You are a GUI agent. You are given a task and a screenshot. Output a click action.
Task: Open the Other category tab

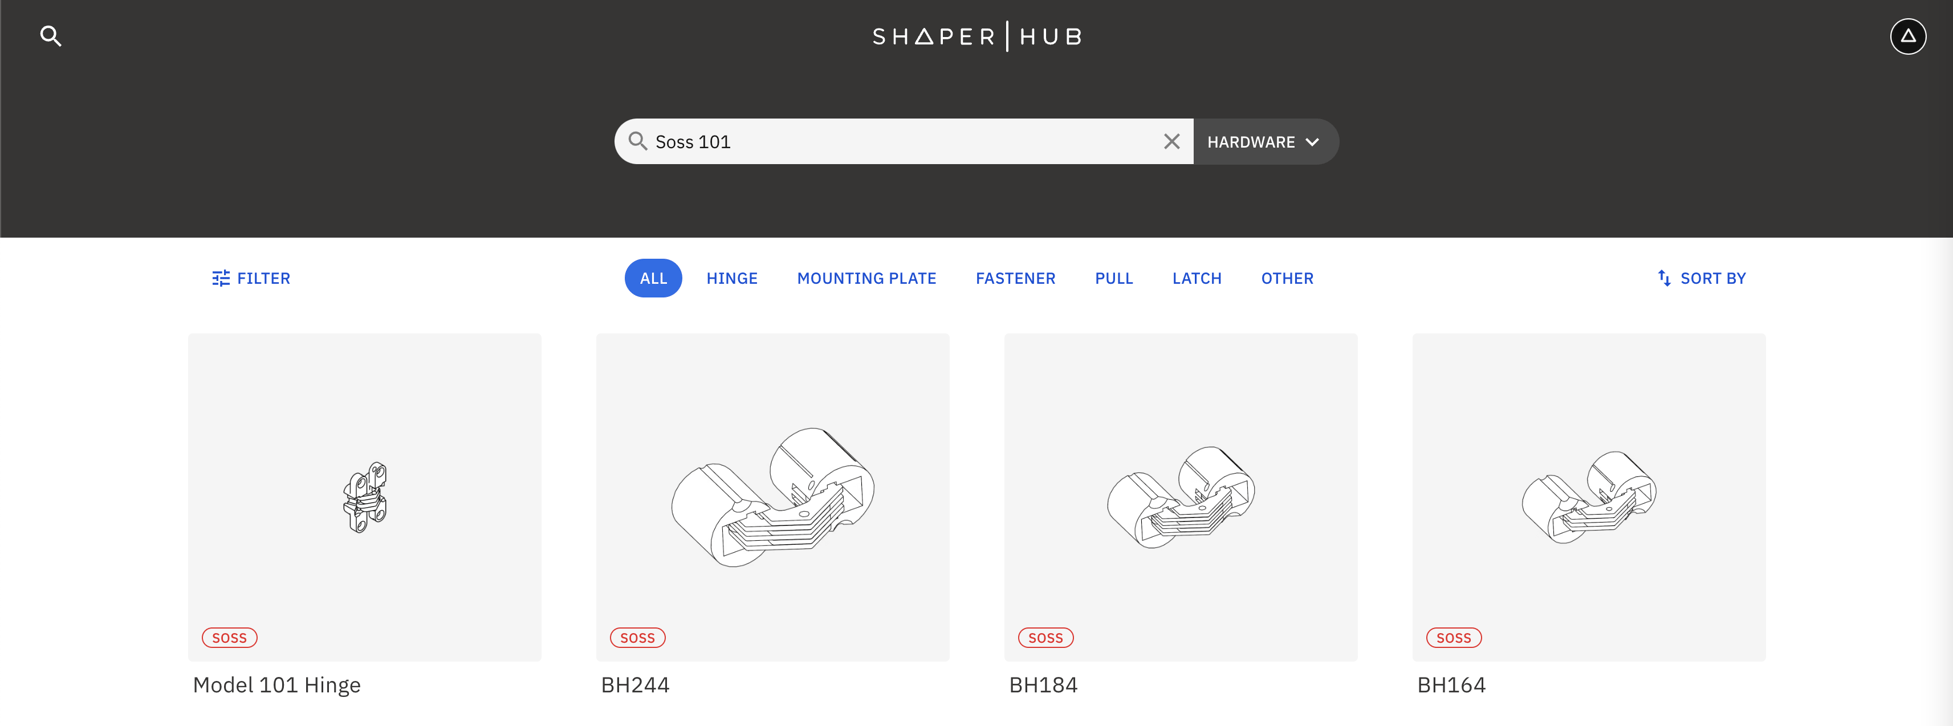pyautogui.click(x=1287, y=278)
